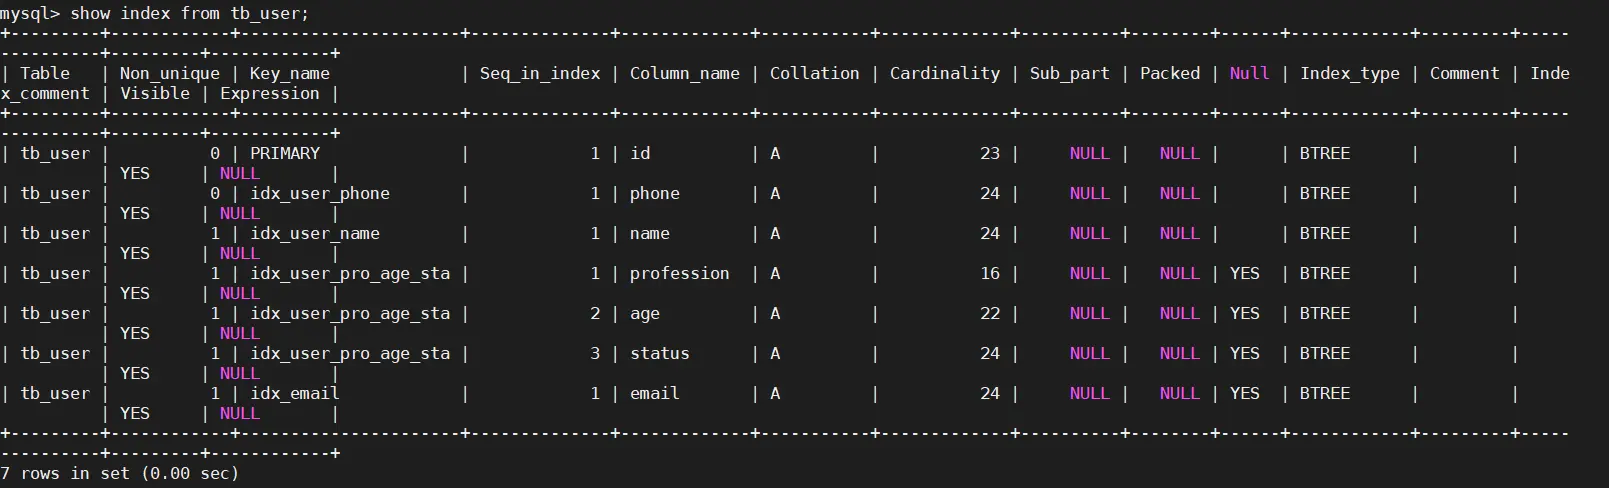Viewport: 1609px width, 488px height.
Task: Click the idx_user_phone key name
Action: [x=320, y=194]
